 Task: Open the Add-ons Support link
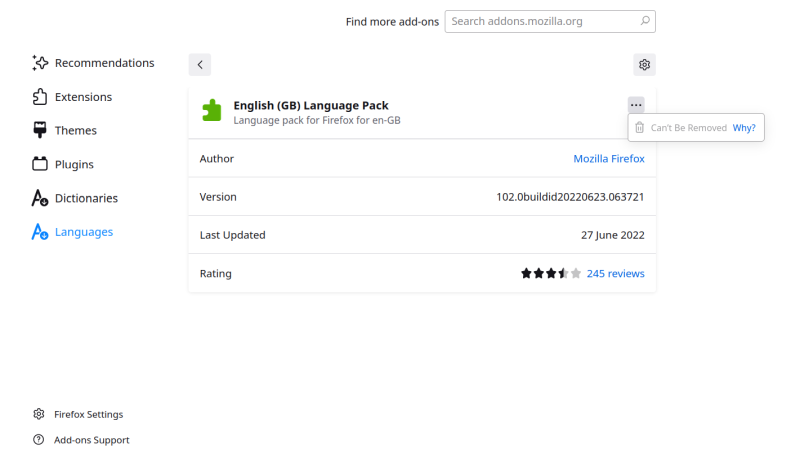pos(92,440)
